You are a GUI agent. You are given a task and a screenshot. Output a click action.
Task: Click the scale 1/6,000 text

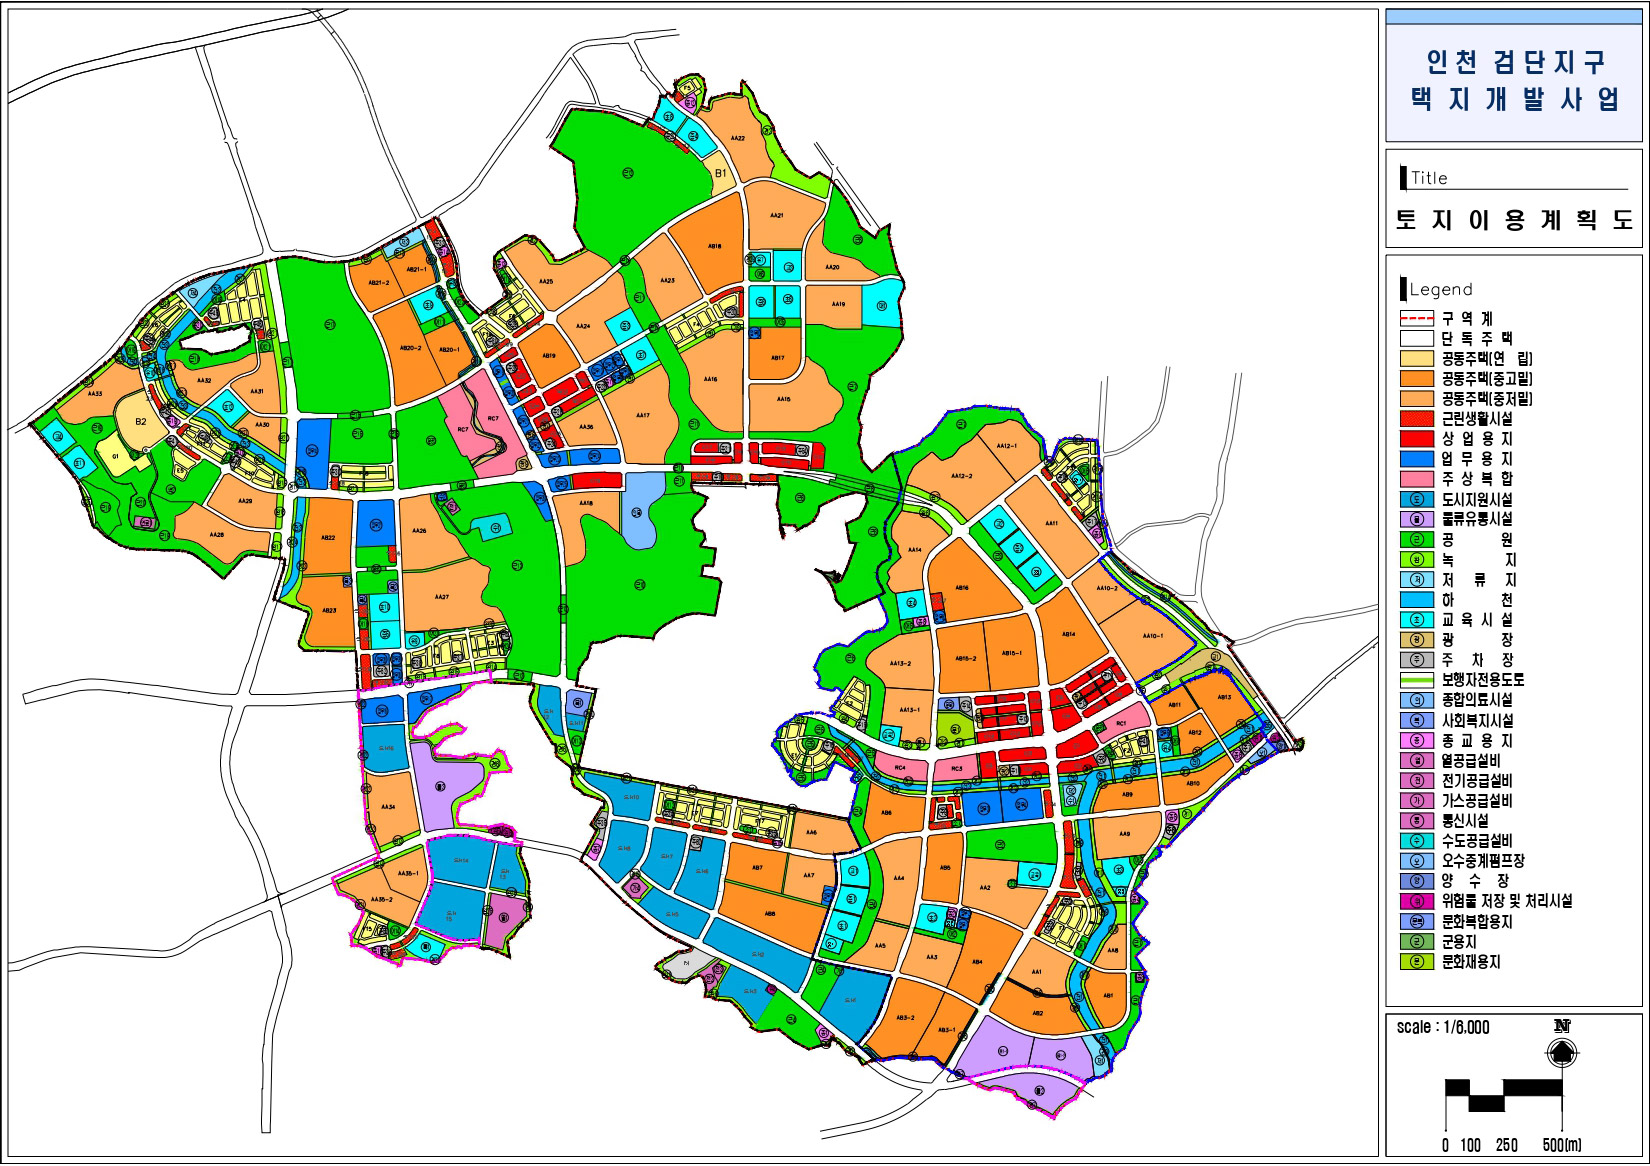pos(1443,1027)
